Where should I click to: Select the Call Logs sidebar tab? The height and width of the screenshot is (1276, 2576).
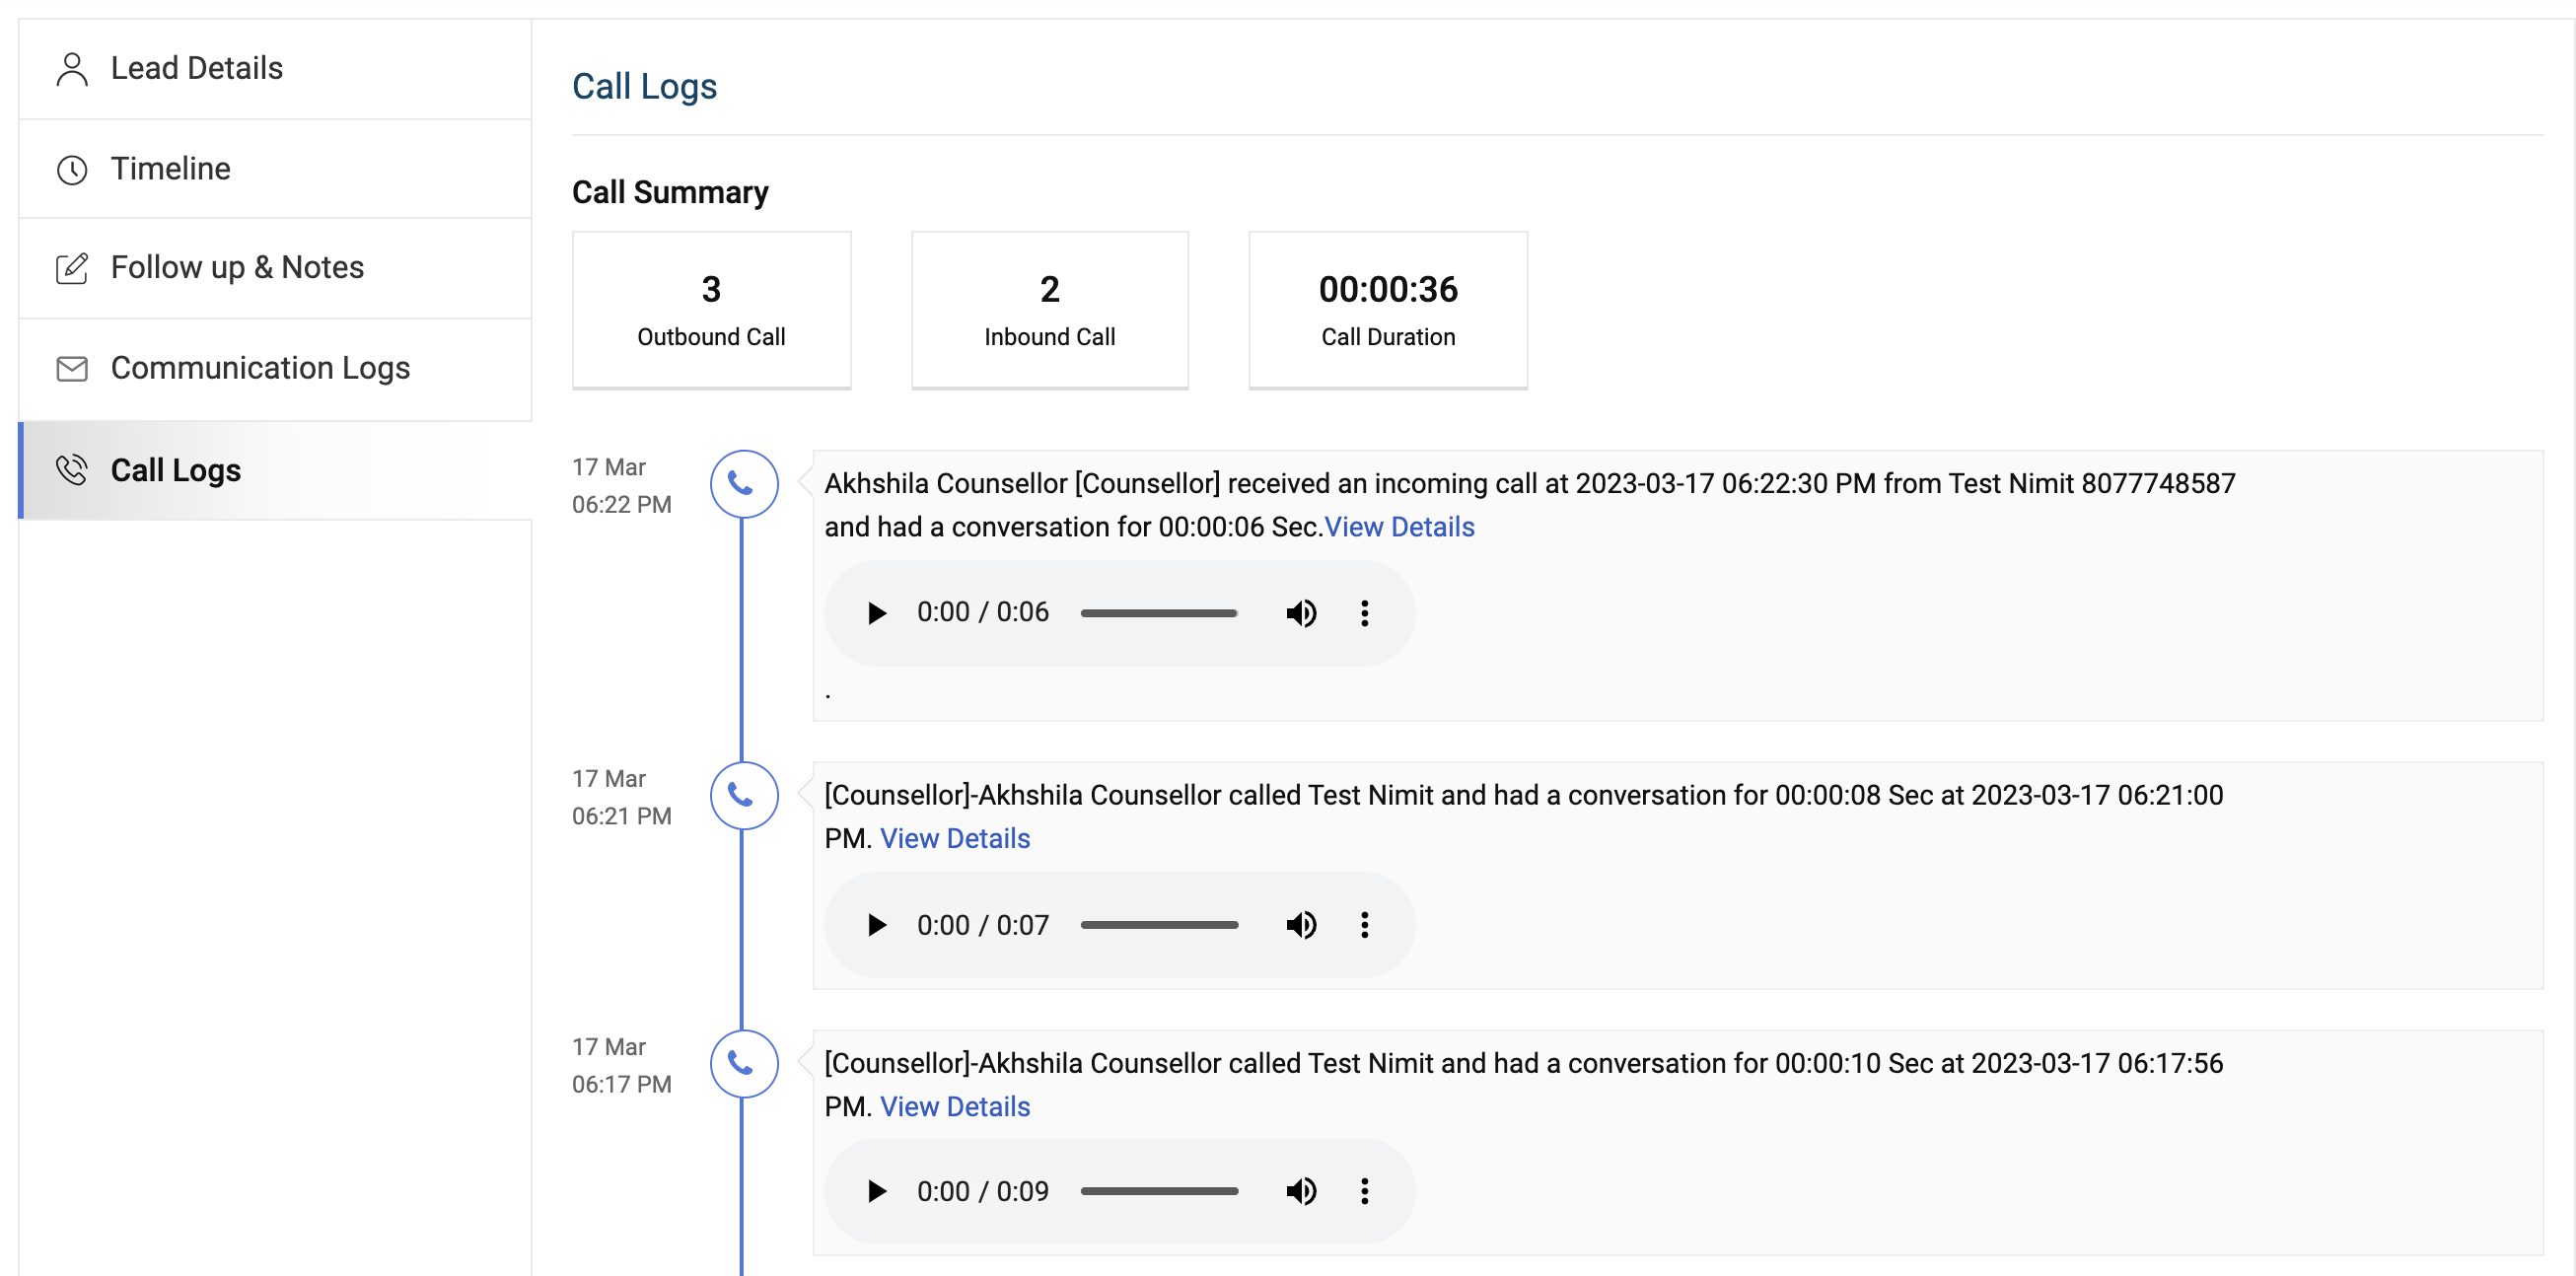(x=275, y=470)
